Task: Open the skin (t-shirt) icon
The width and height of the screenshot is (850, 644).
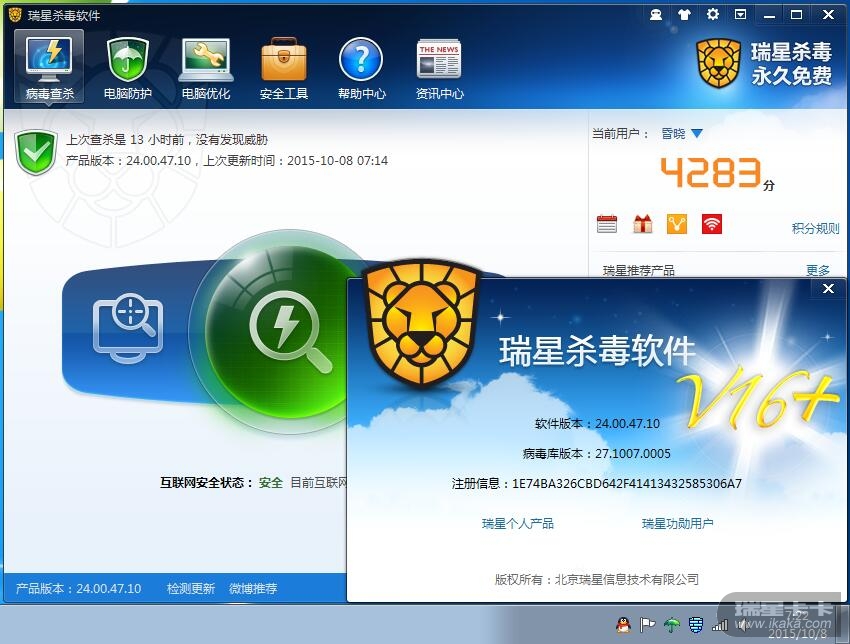Action: point(685,15)
